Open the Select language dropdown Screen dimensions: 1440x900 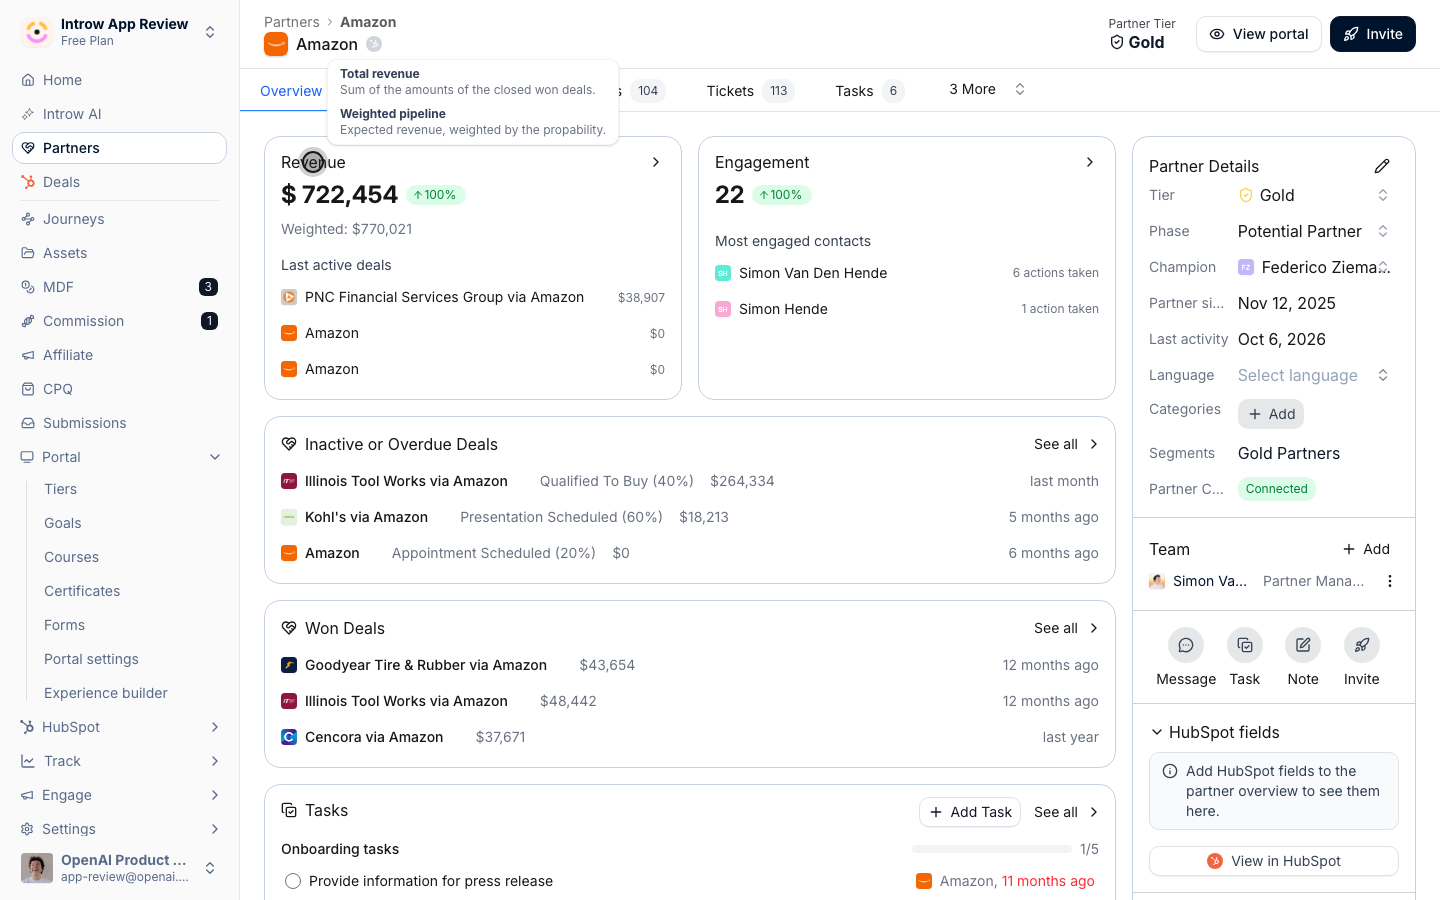[1314, 375]
